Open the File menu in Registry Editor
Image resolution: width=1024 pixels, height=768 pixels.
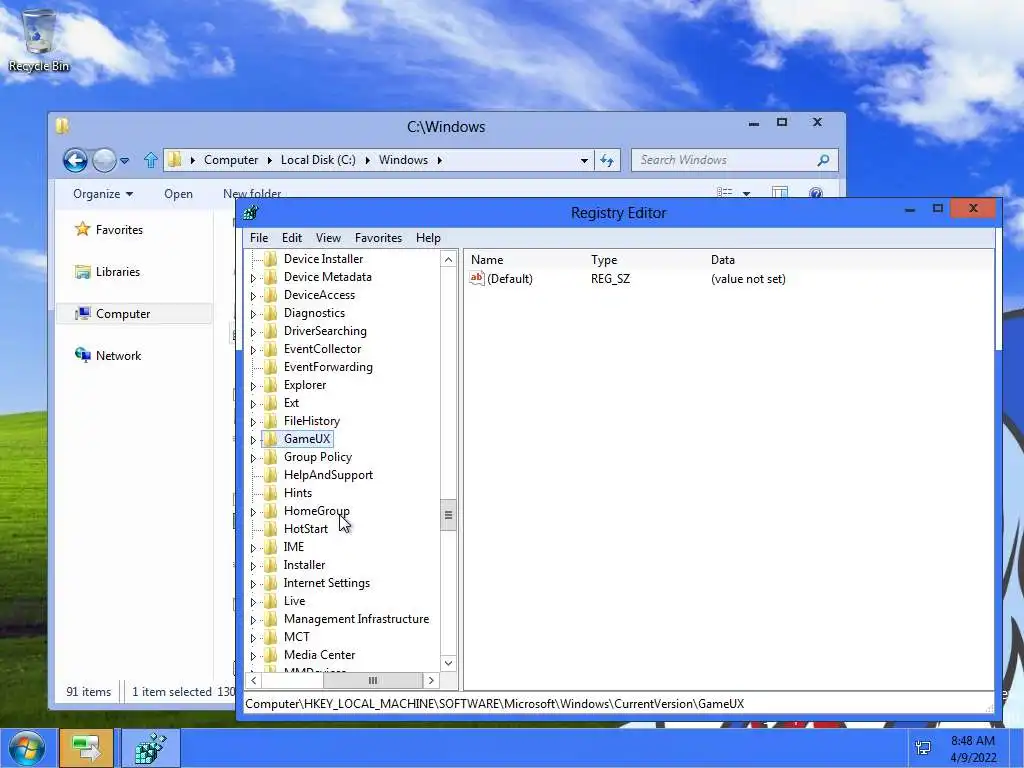pos(259,238)
